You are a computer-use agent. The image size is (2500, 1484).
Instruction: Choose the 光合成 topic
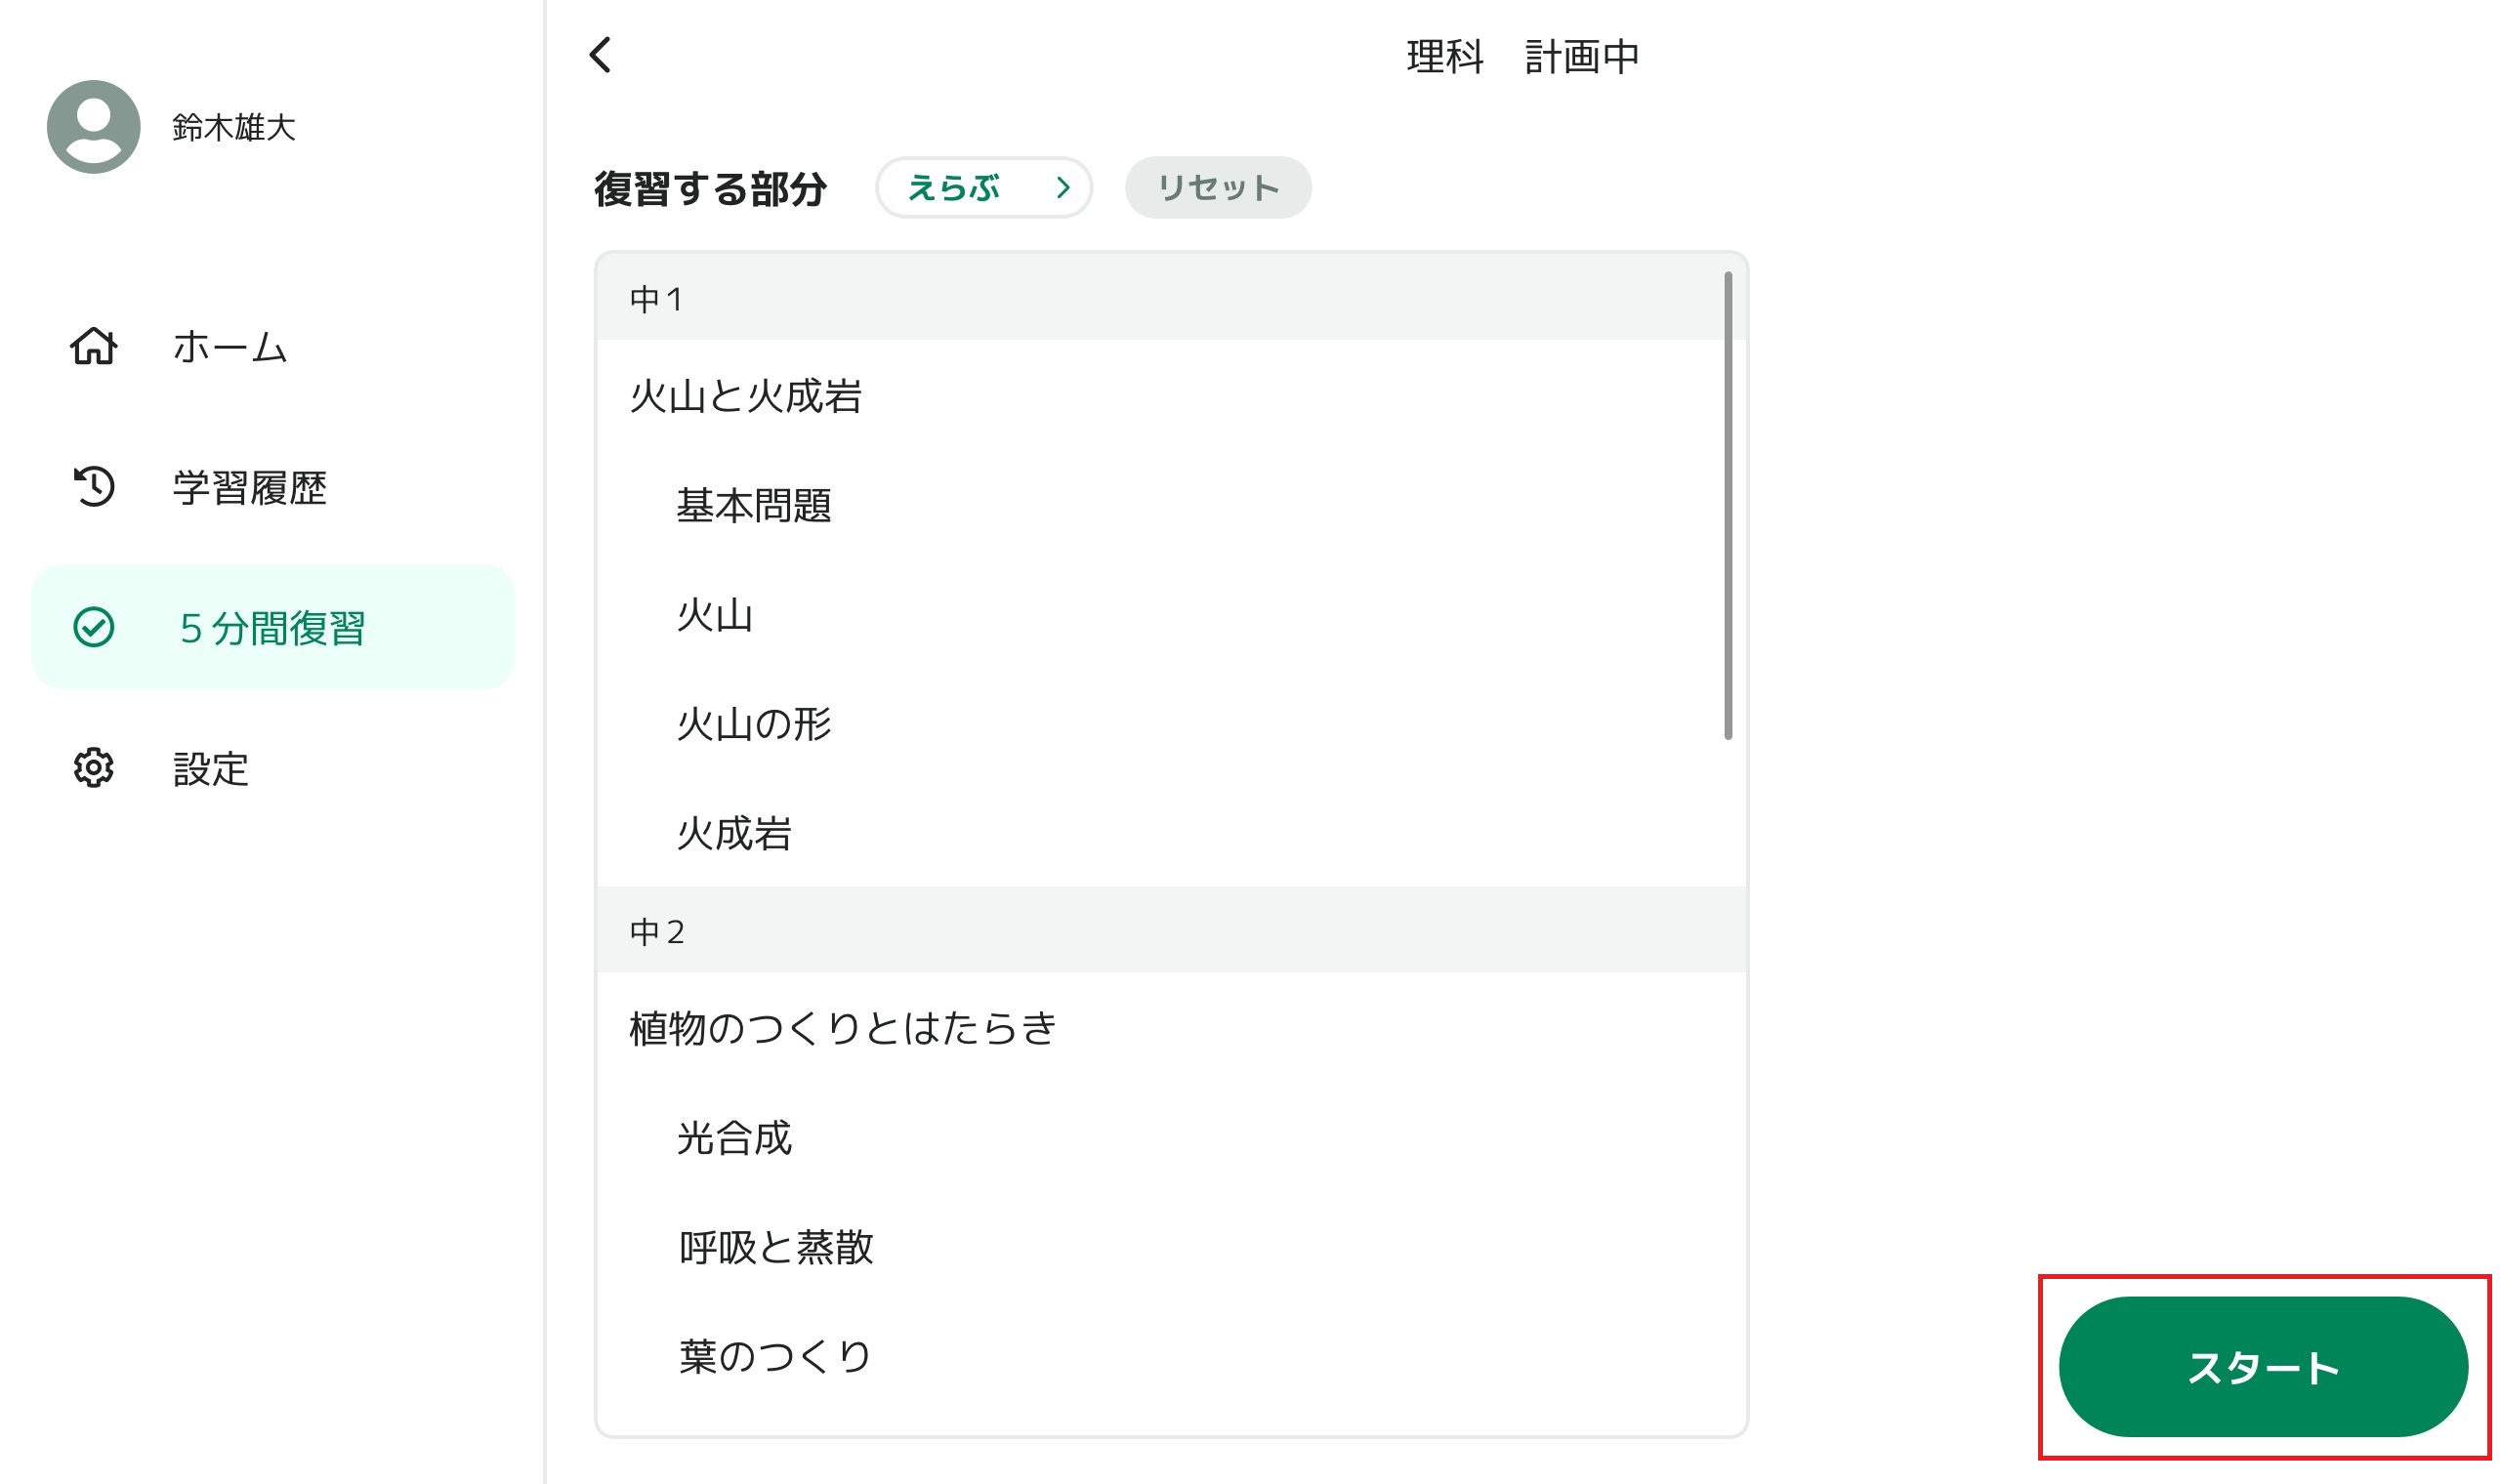coord(734,1138)
